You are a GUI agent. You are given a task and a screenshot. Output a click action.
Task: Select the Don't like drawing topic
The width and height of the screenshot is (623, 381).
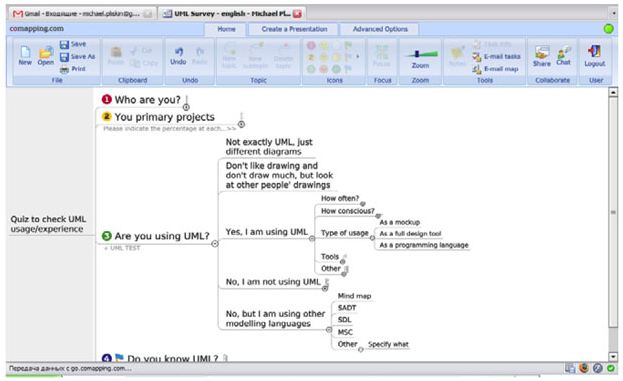(x=279, y=175)
